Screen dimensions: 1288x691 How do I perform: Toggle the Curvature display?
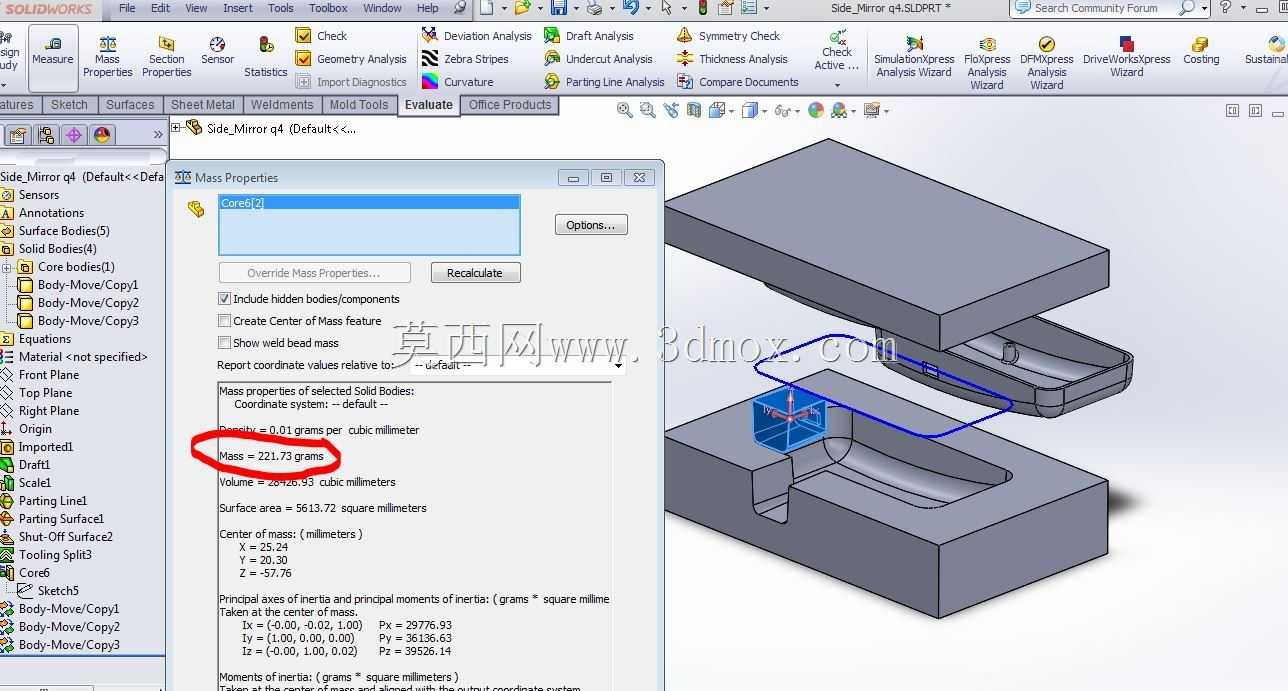(x=458, y=82)
